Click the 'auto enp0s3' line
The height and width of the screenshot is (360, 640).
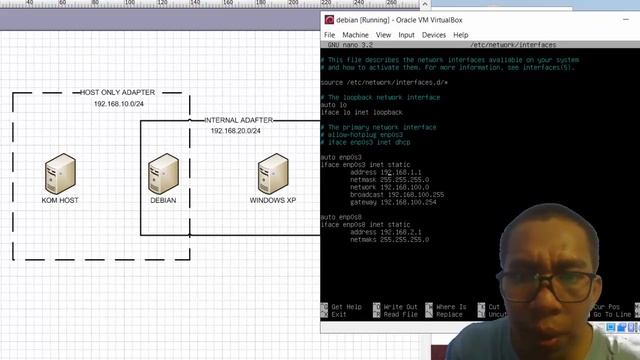point(341,157)
